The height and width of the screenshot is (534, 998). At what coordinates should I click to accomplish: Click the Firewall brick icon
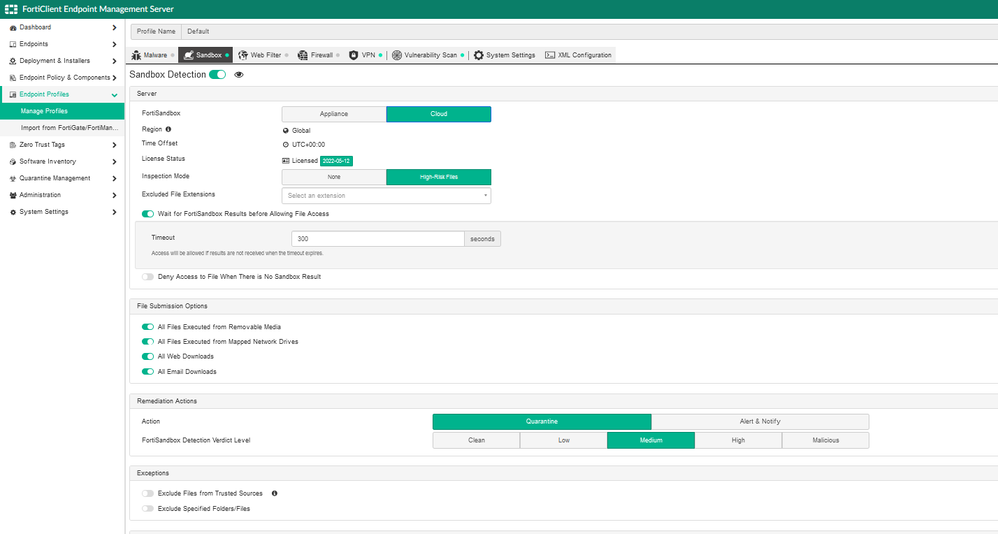pyautogui.click(x=303, y=55)
